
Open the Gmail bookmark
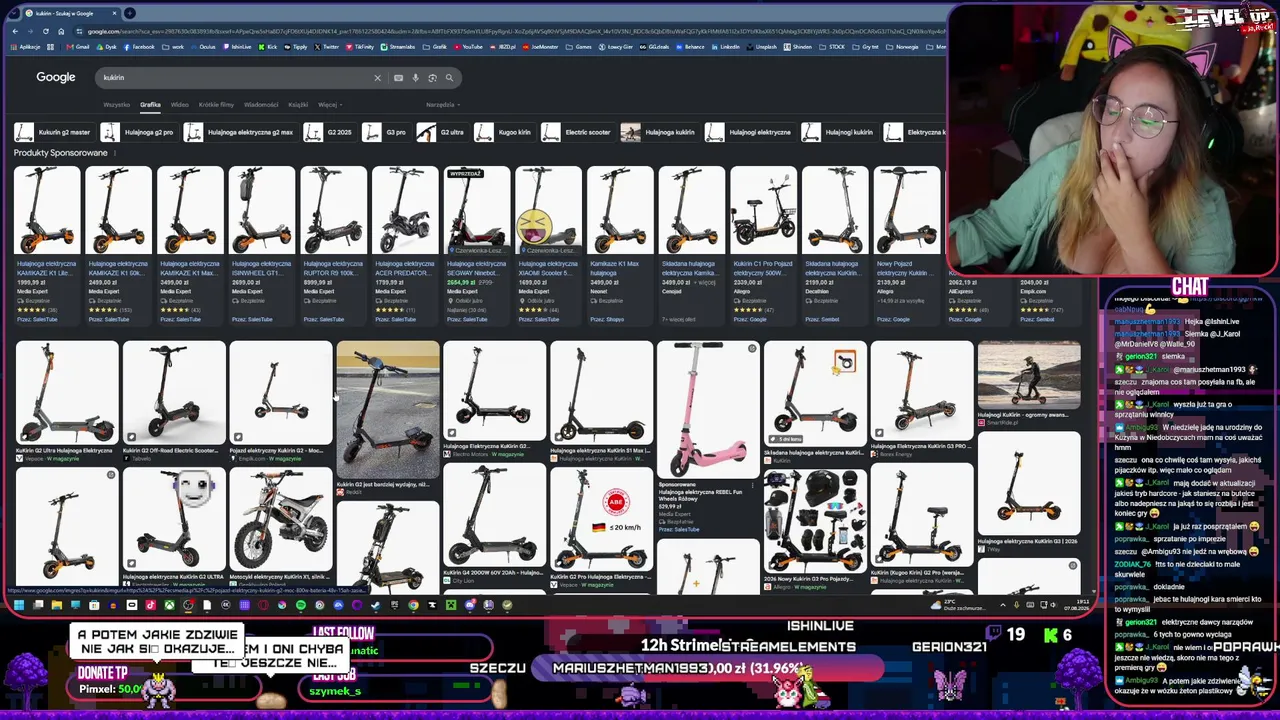pos(78,46)
